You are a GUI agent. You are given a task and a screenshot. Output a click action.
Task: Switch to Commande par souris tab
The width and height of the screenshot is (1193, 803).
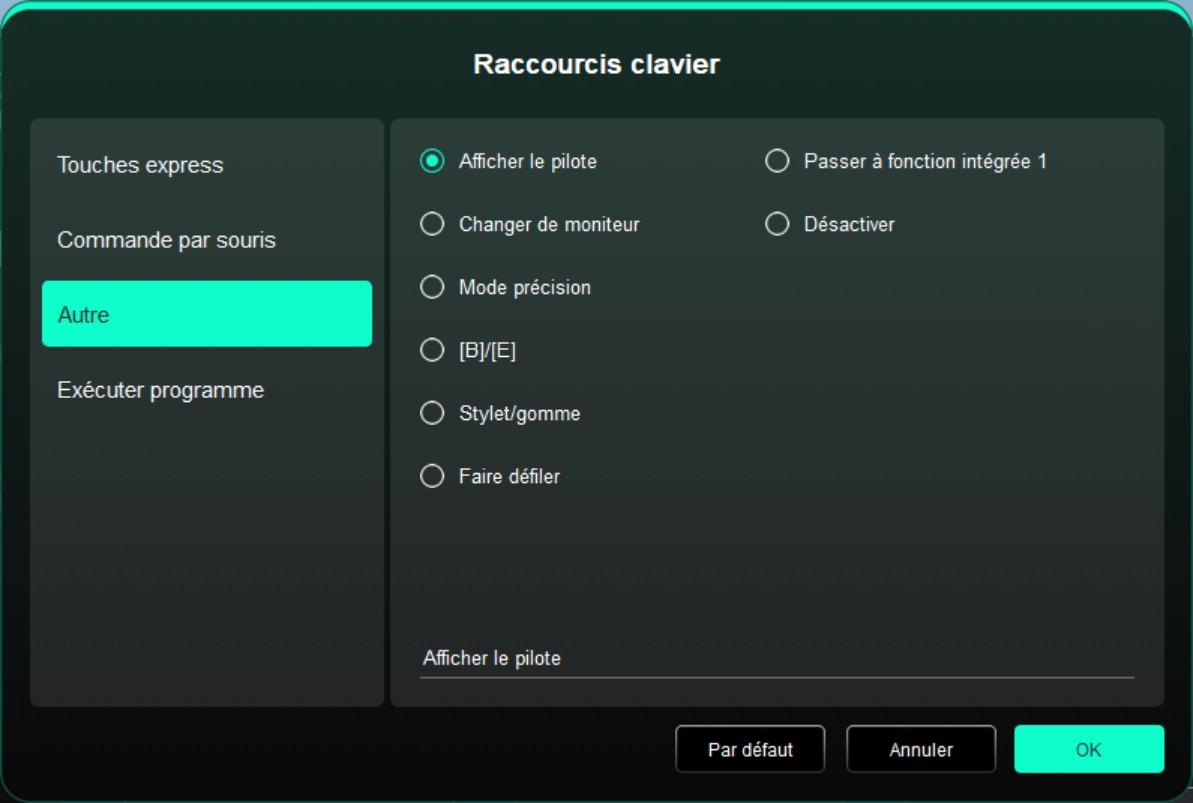pyautogui.click(x=166, y=240)
